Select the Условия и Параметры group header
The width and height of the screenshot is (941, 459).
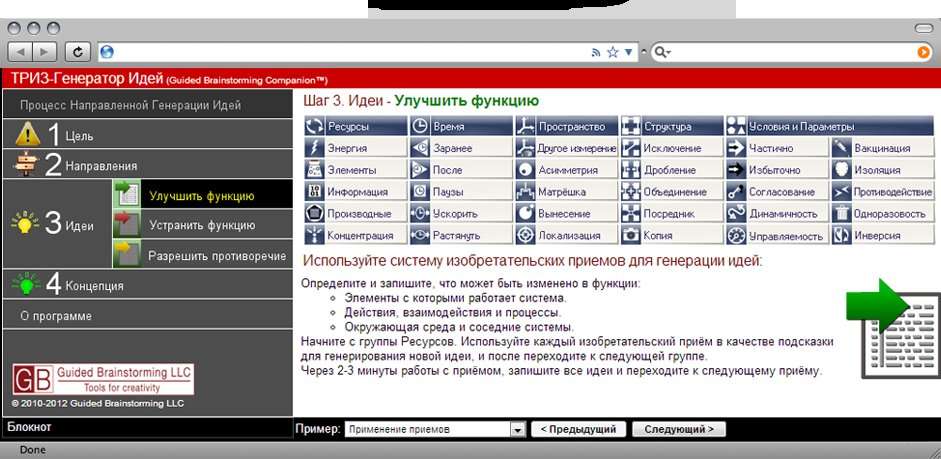[830, 126]
